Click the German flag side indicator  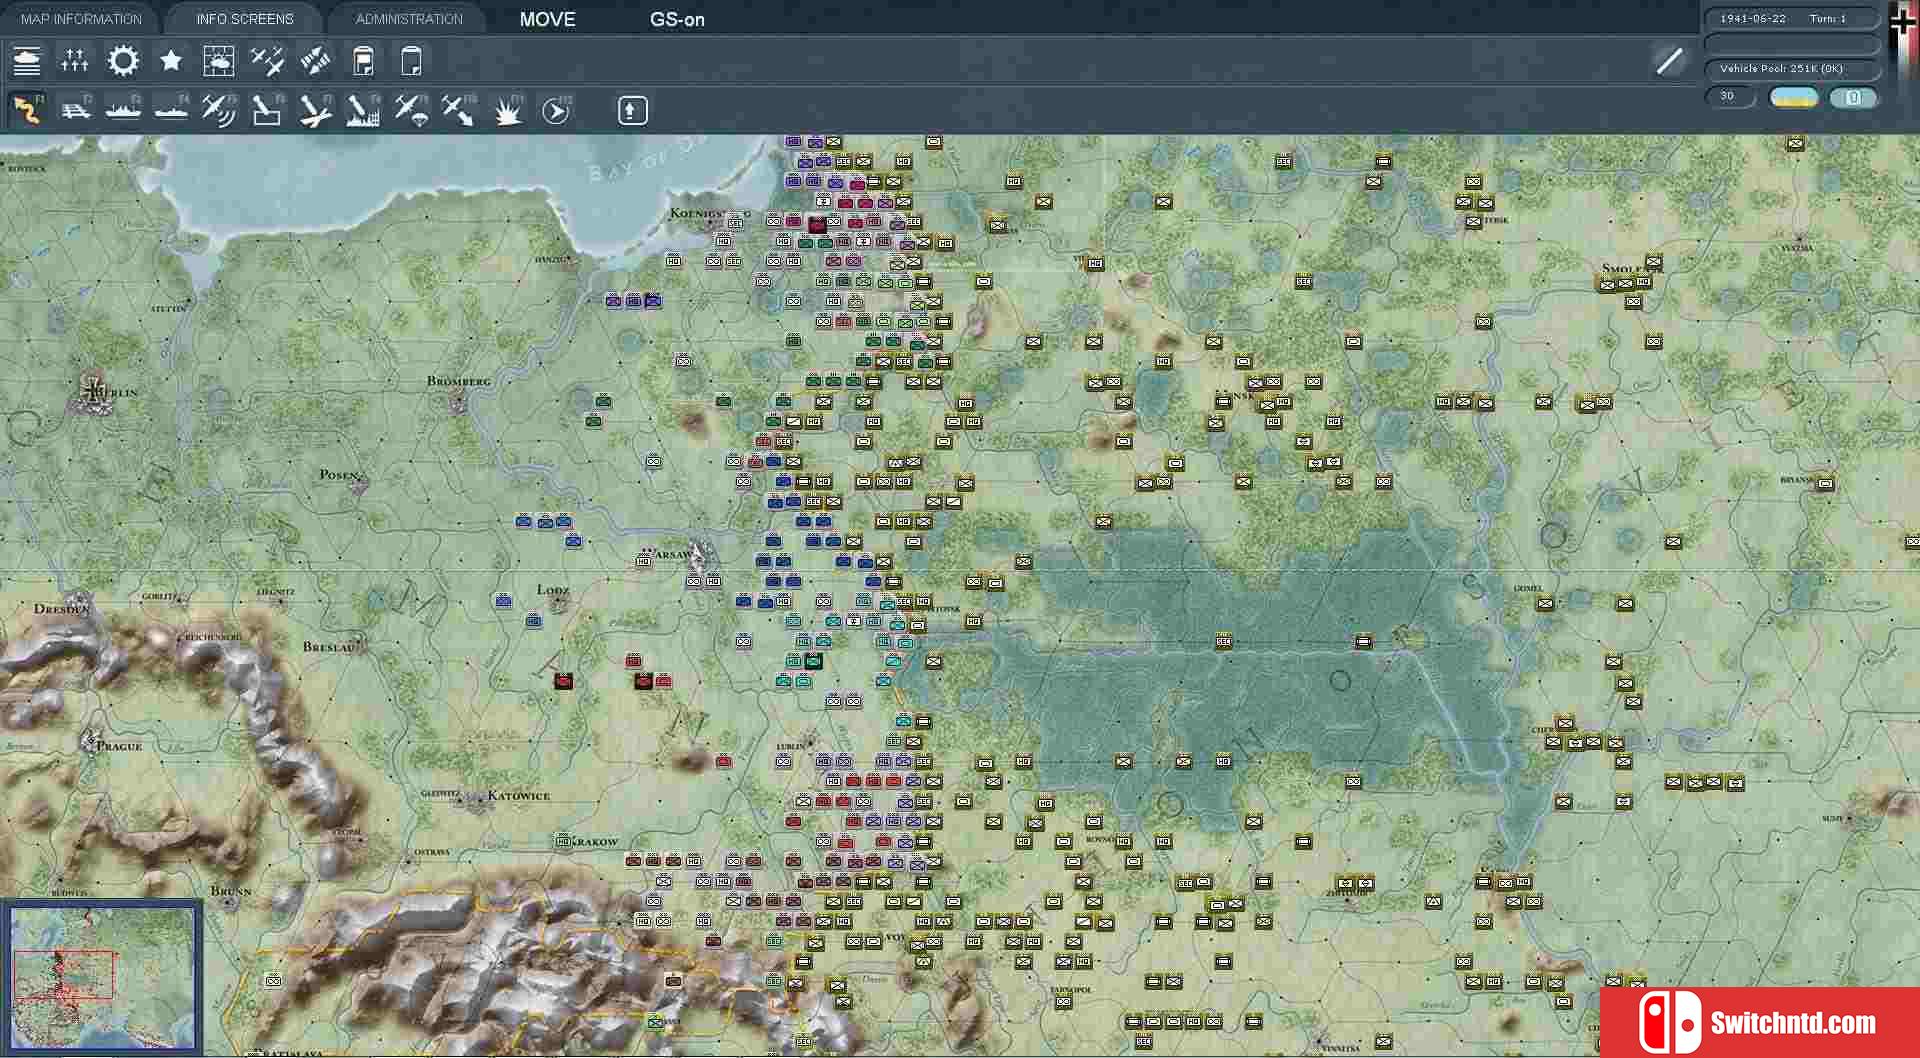(1904, 40)
